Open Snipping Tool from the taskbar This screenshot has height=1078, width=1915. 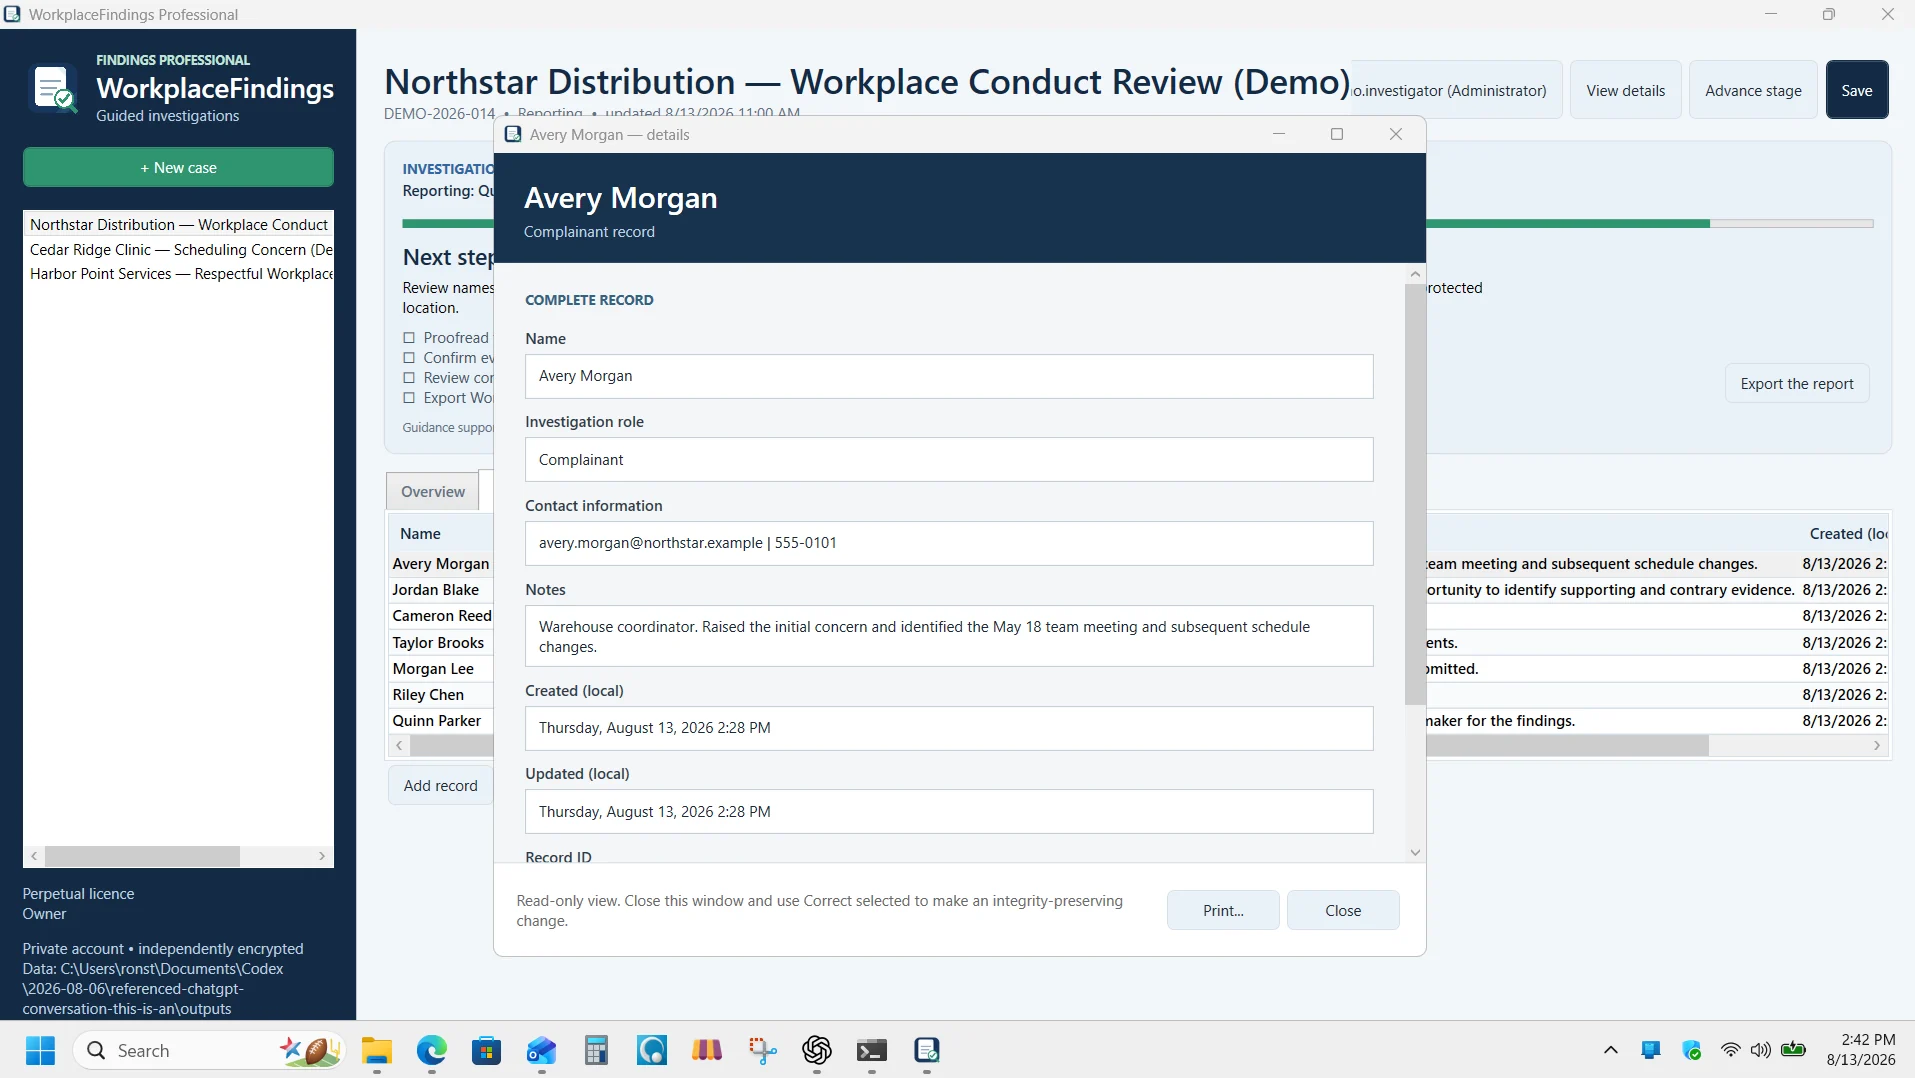pyautogui.click(x=762, y=1050)
